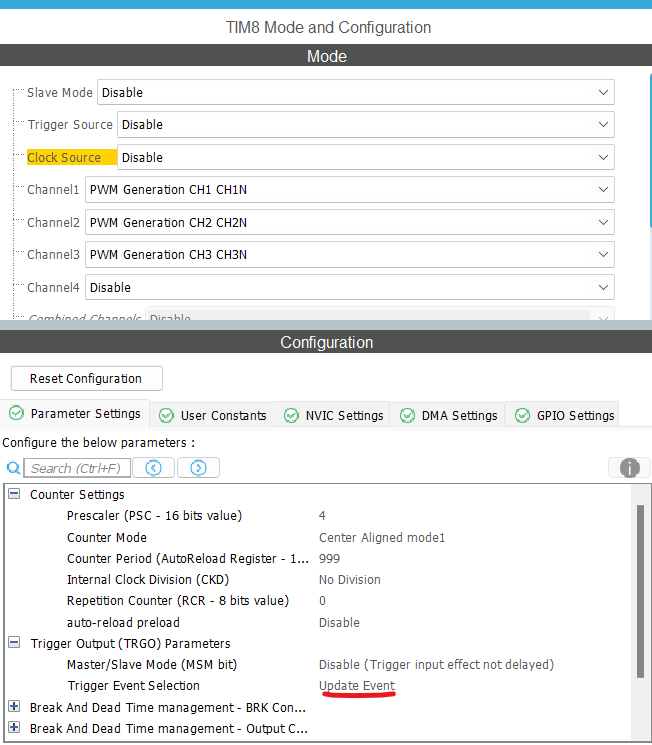Switch to NVIC Settings tab
This screenshot has height=745, width=652.
point(334,416)
